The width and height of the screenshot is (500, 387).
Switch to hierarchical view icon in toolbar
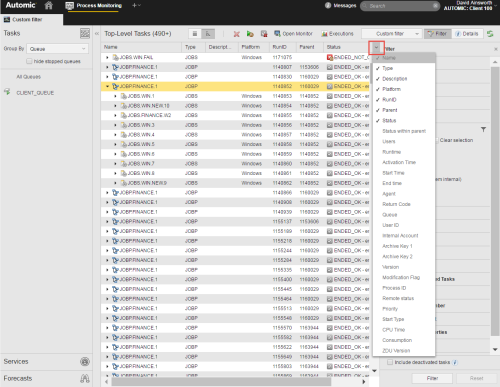208,34
